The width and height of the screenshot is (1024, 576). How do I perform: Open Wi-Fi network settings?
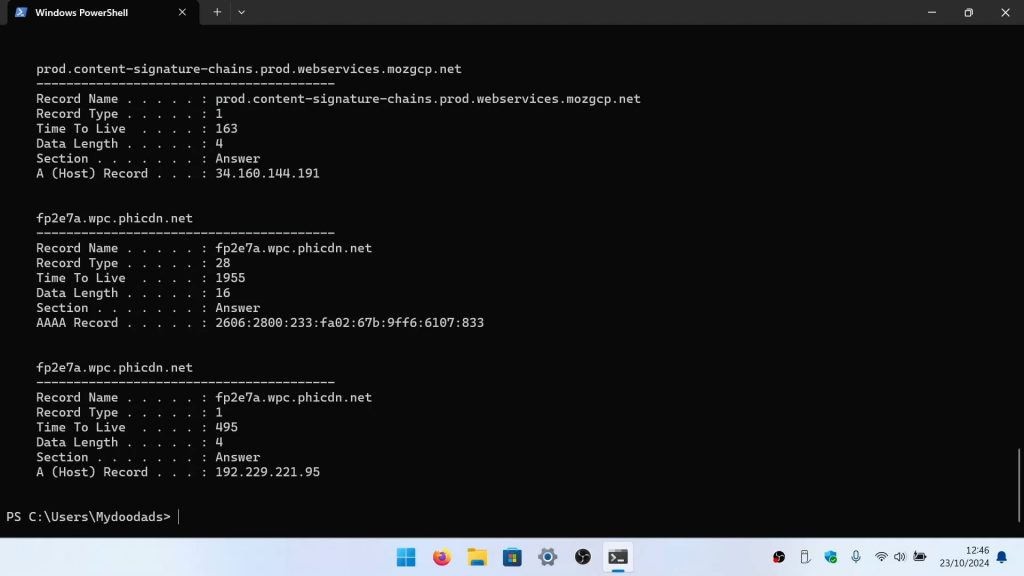coord(881,557)
